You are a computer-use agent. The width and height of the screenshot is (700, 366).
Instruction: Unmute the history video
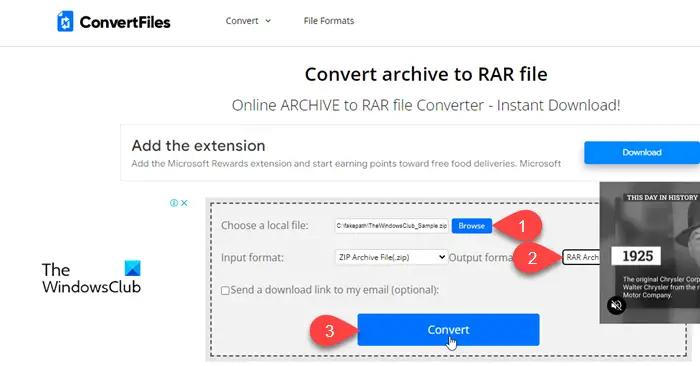(616, 305)
